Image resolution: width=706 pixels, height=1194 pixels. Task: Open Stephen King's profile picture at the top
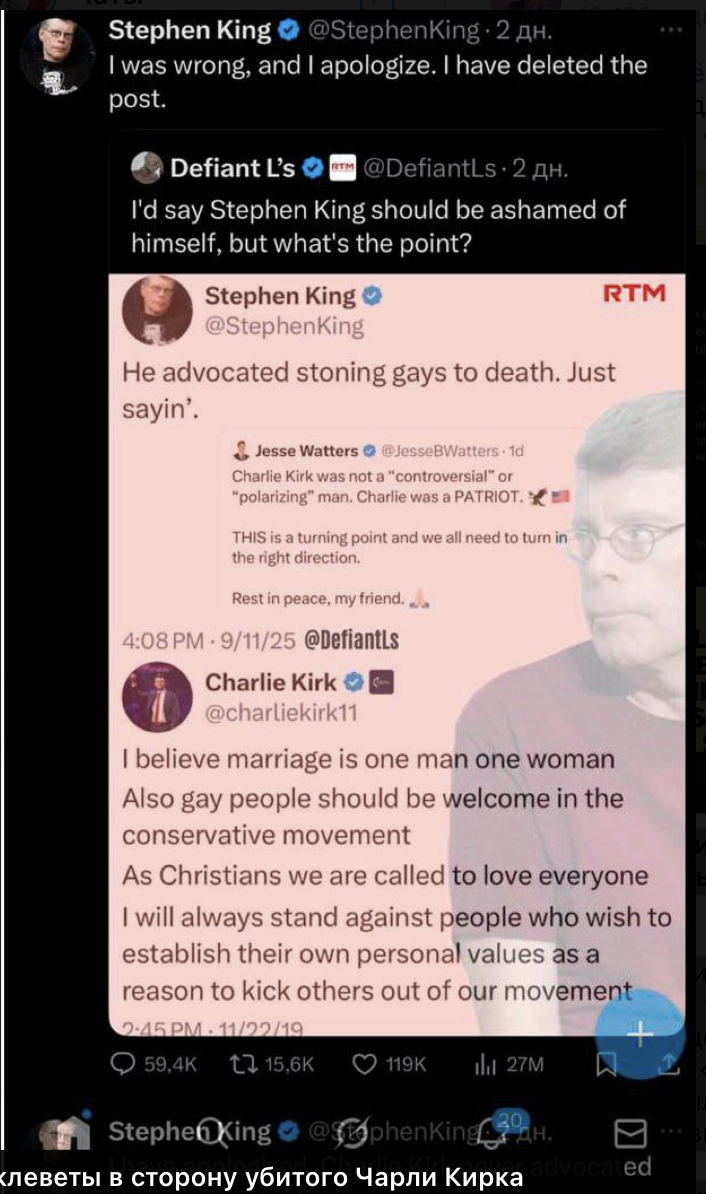(x=56, y=57)
